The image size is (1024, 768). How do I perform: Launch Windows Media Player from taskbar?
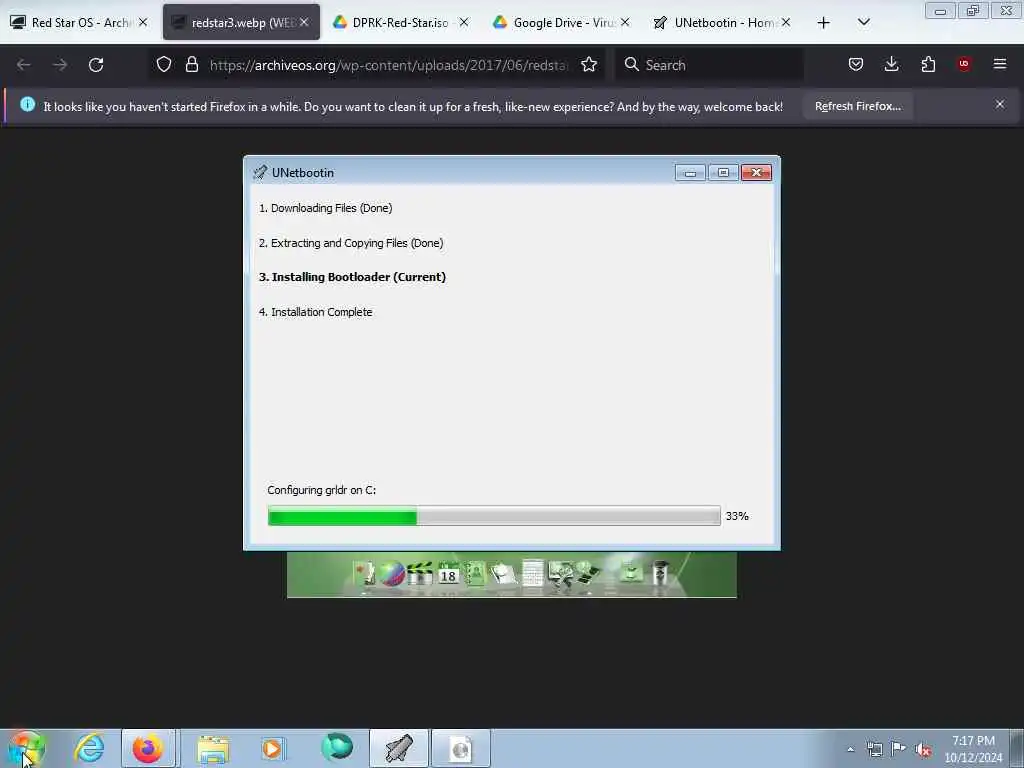272,748
